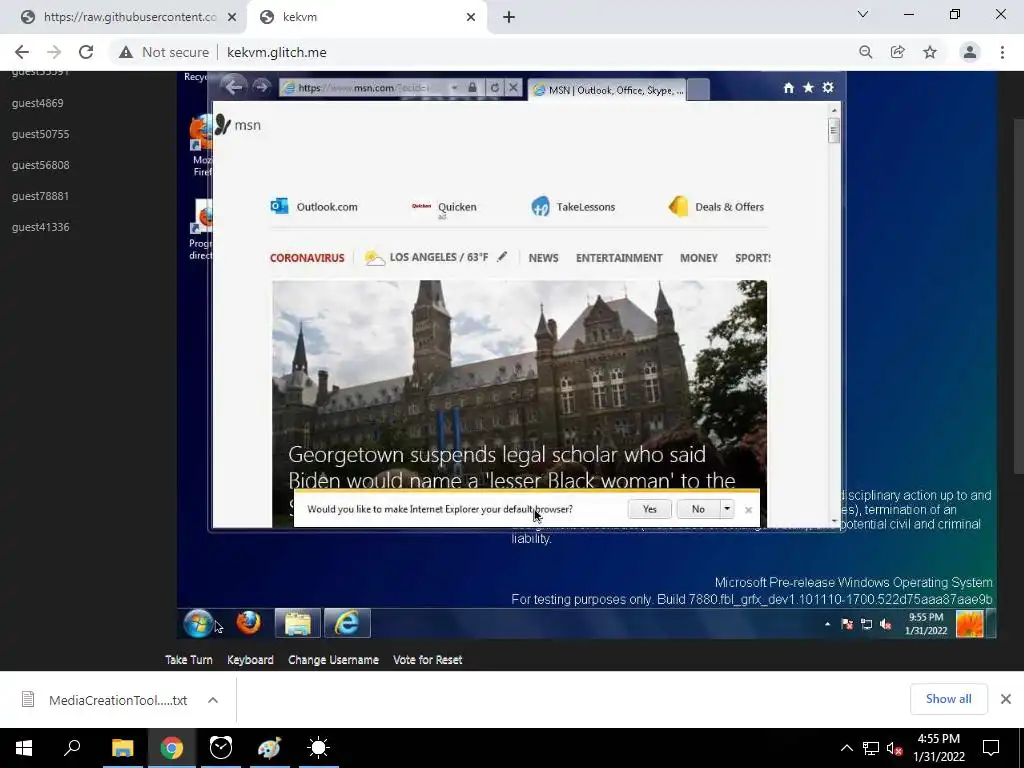The height and width of the screenshot is (768, 1024).
Task: Click Change Username below the VM
Action: (333, 660)
